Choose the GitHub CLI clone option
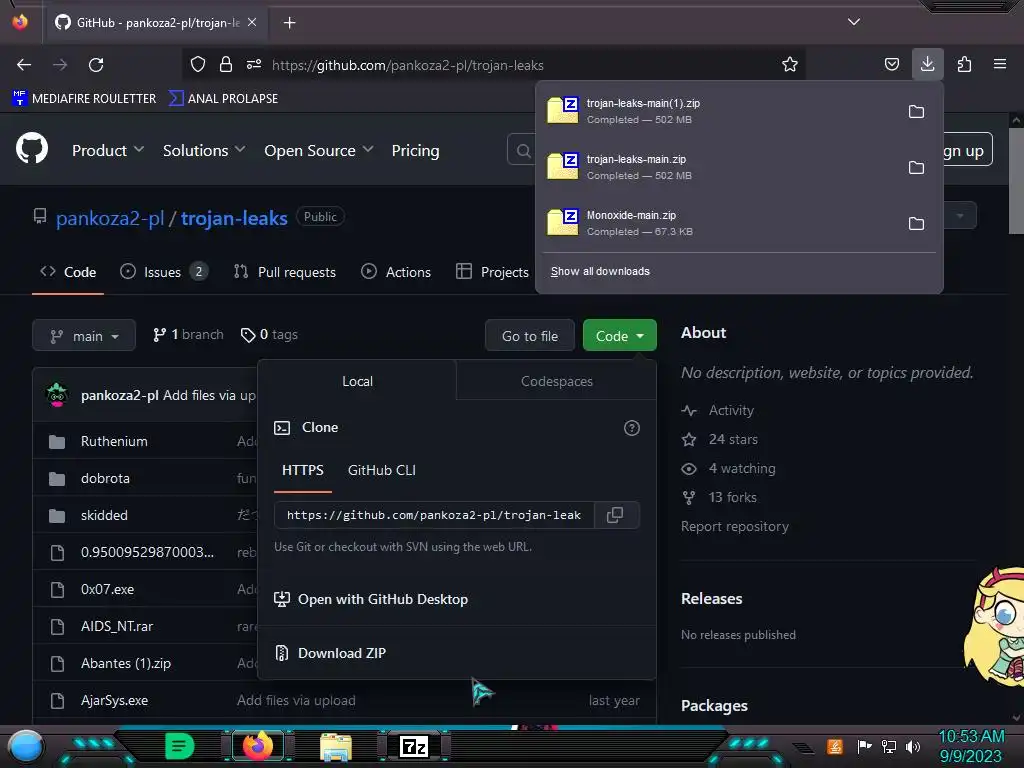 (x=381, y=470)
